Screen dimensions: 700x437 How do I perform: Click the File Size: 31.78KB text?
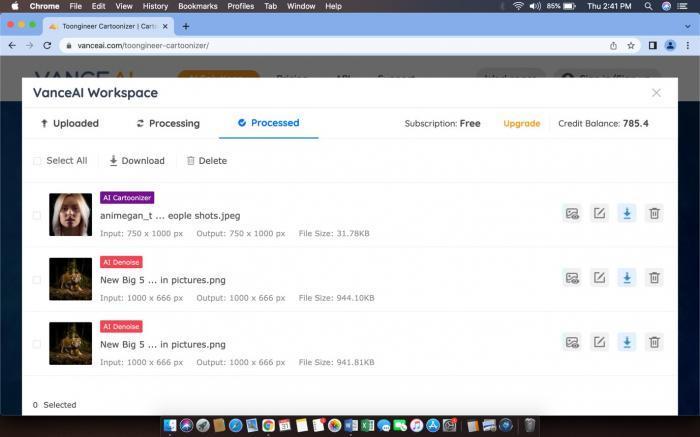(x=334, y=233)
